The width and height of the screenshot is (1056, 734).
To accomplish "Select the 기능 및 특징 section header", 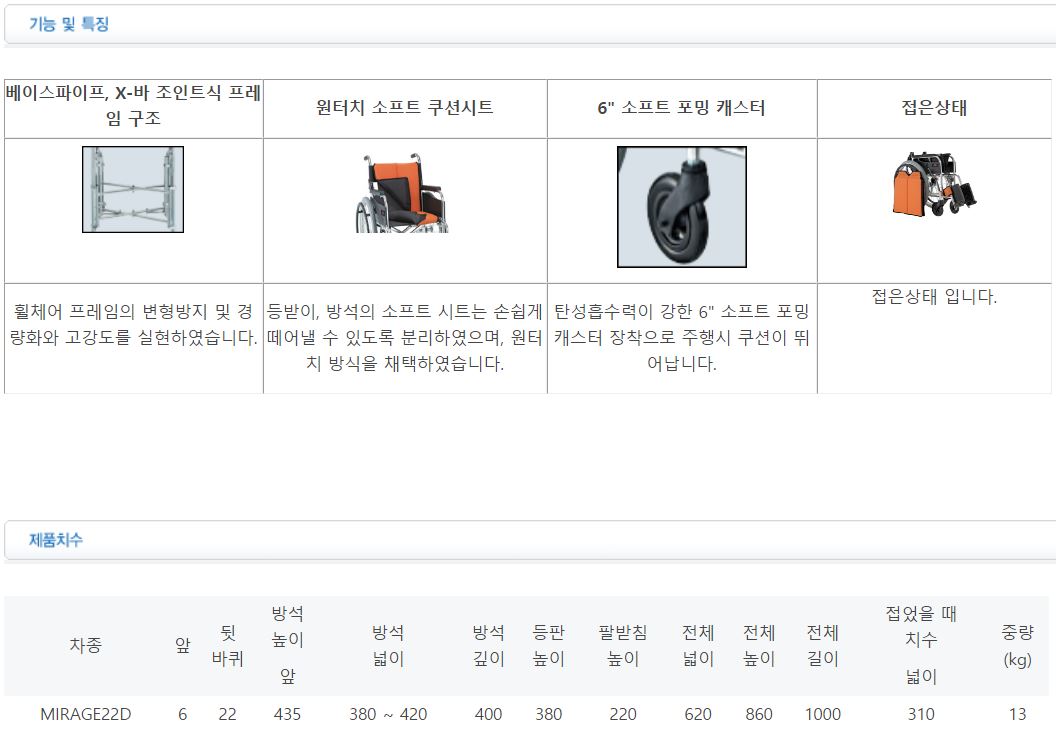I will point(69,25).
